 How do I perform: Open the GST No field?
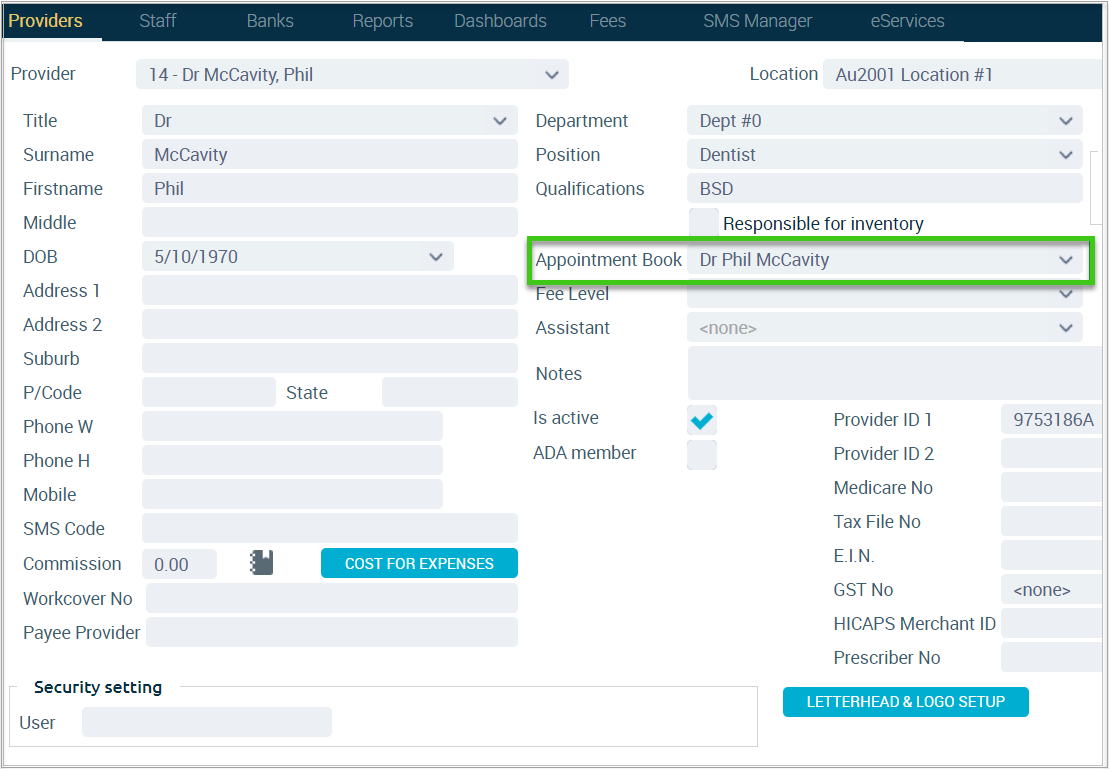tap(1052, 589)
